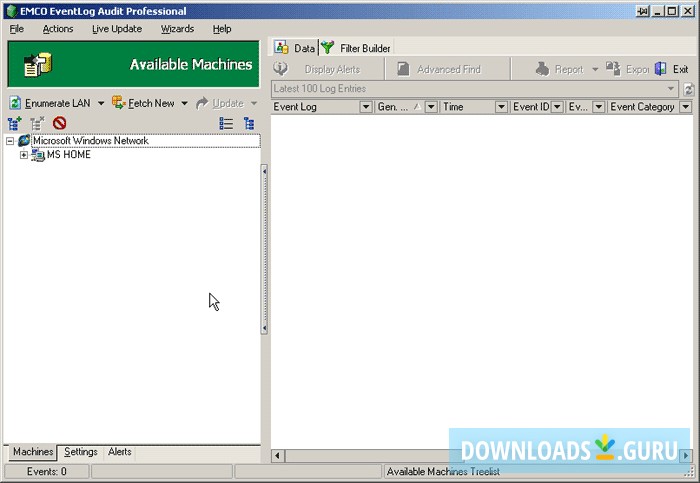This screenshot has width=700, height=483.
Task: Click the Exit button
Action: tap(671, 69)
